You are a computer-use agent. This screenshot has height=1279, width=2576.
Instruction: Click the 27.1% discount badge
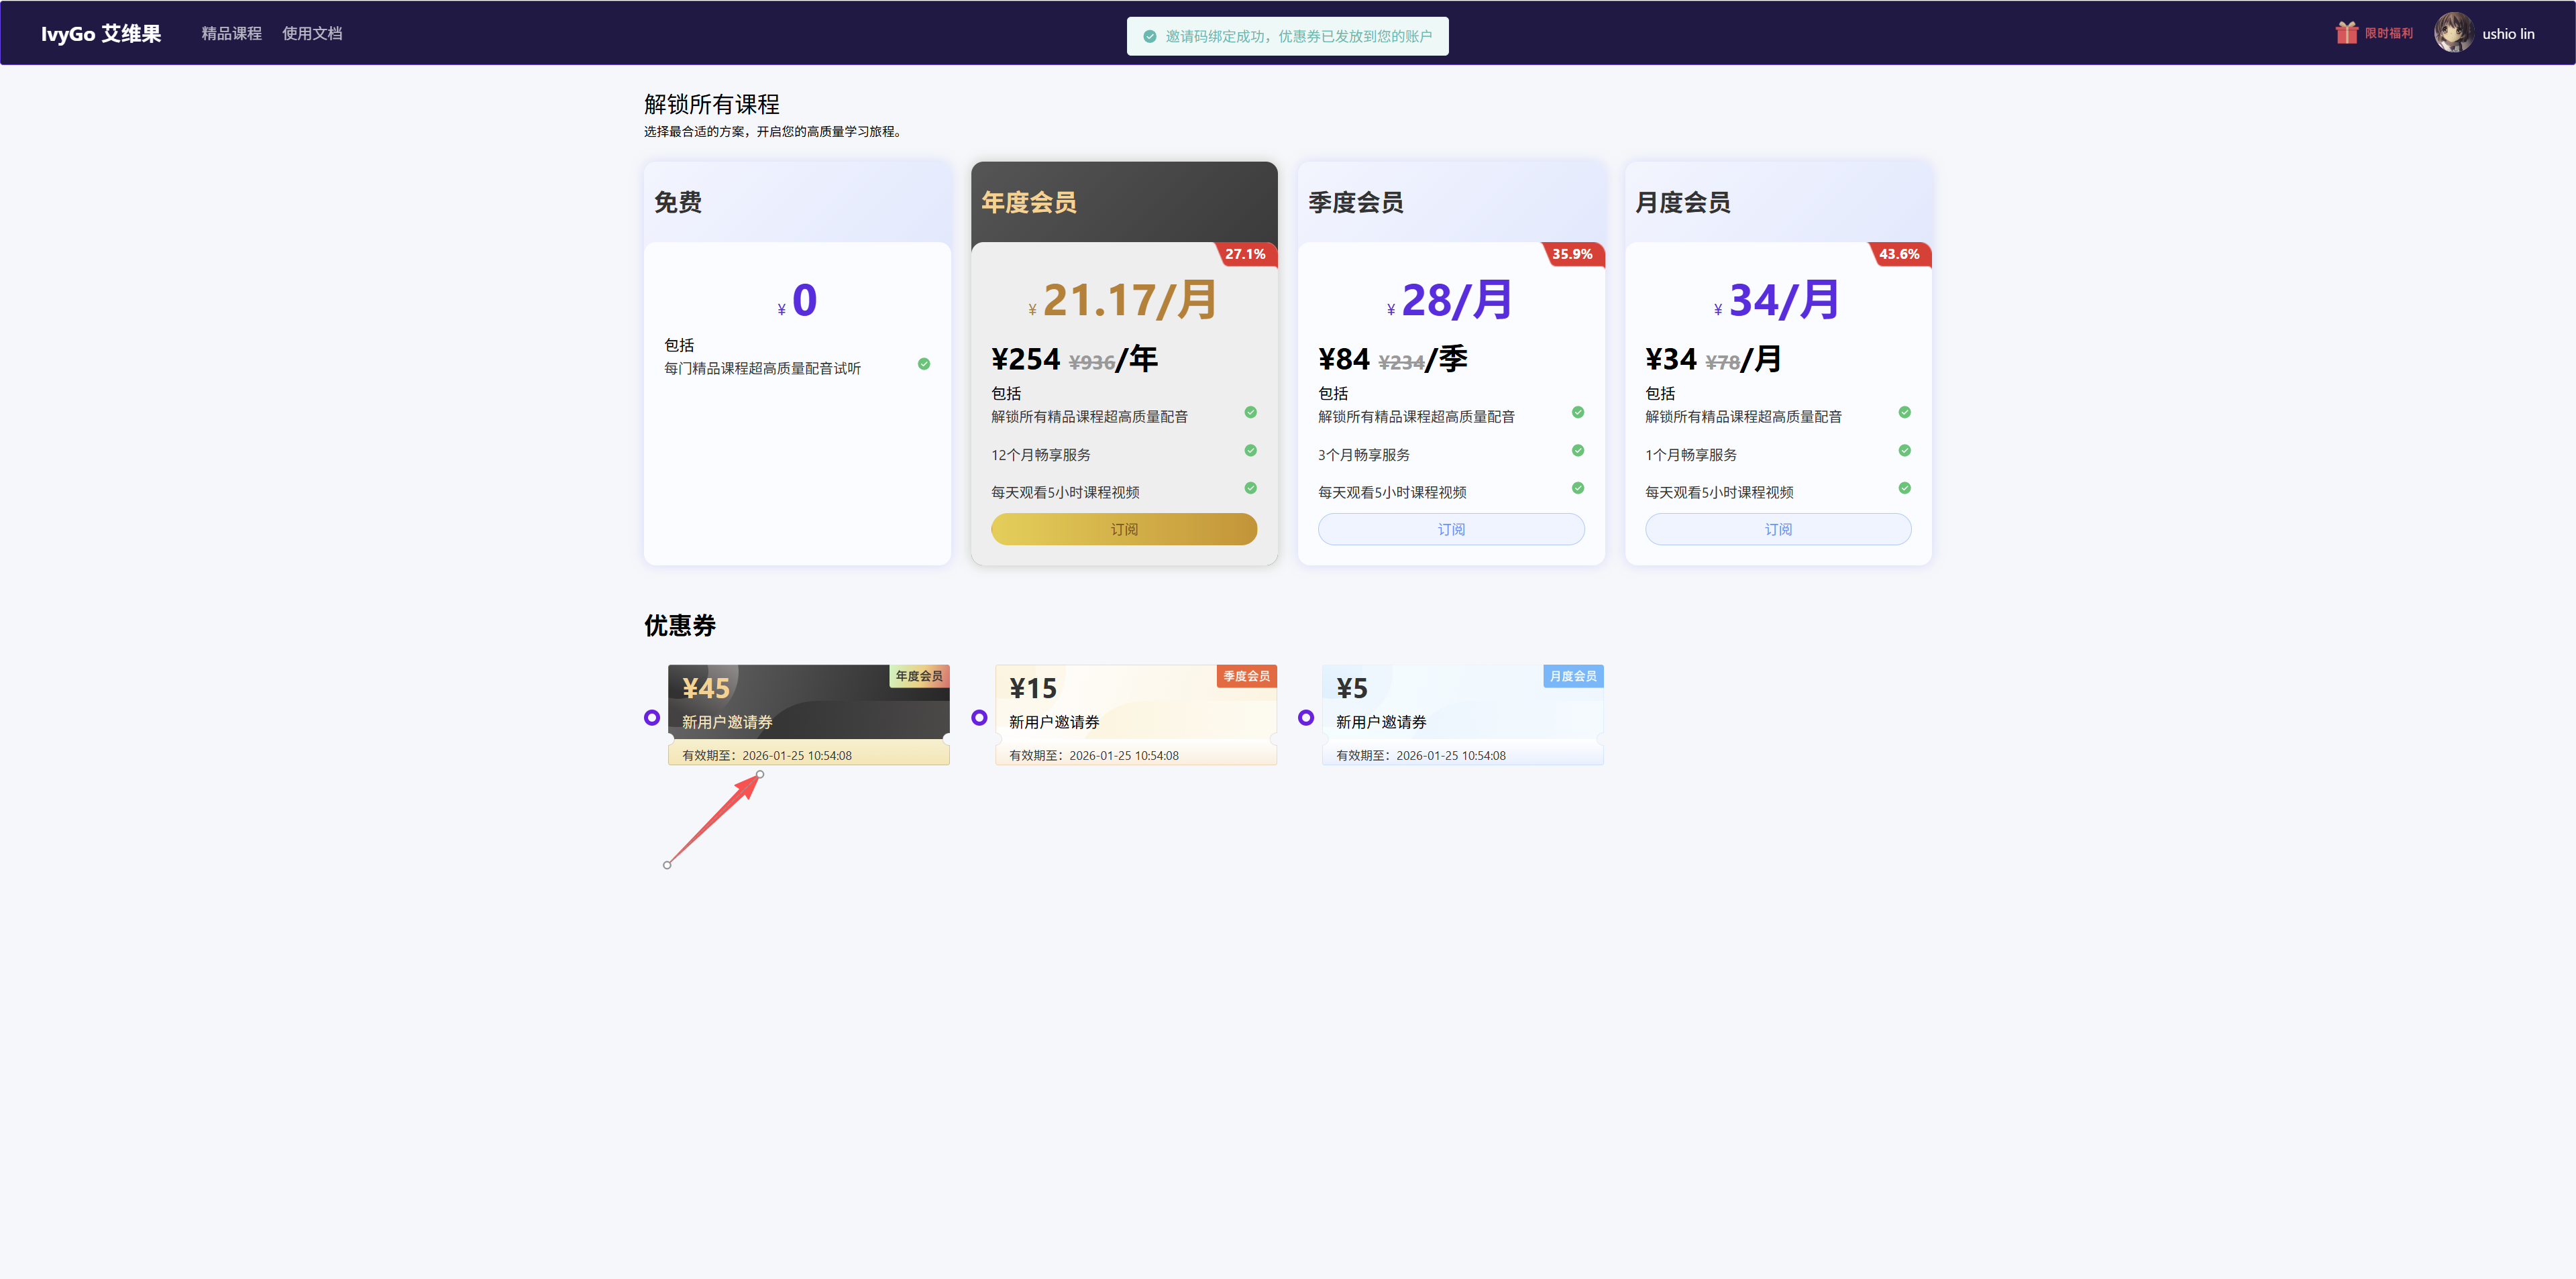coord(1245,254)
